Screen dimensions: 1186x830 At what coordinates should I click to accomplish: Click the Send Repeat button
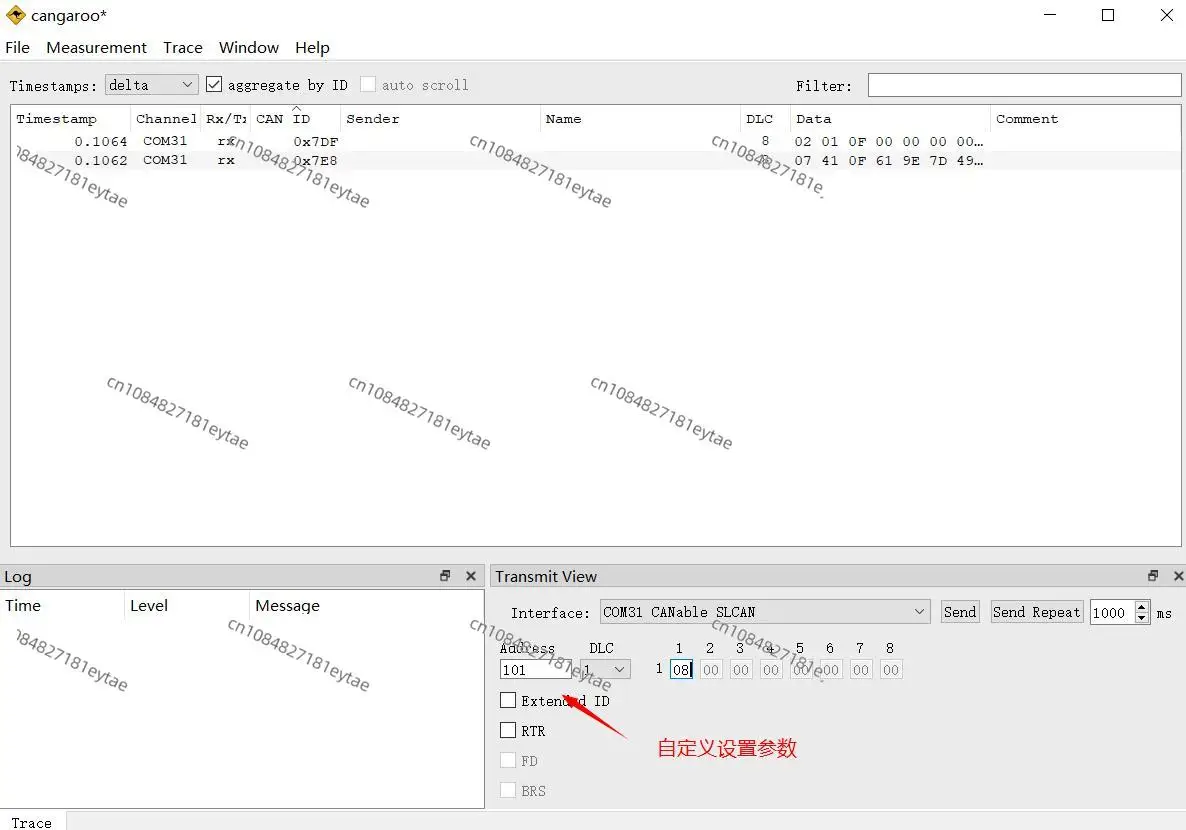coord(1036,612)
